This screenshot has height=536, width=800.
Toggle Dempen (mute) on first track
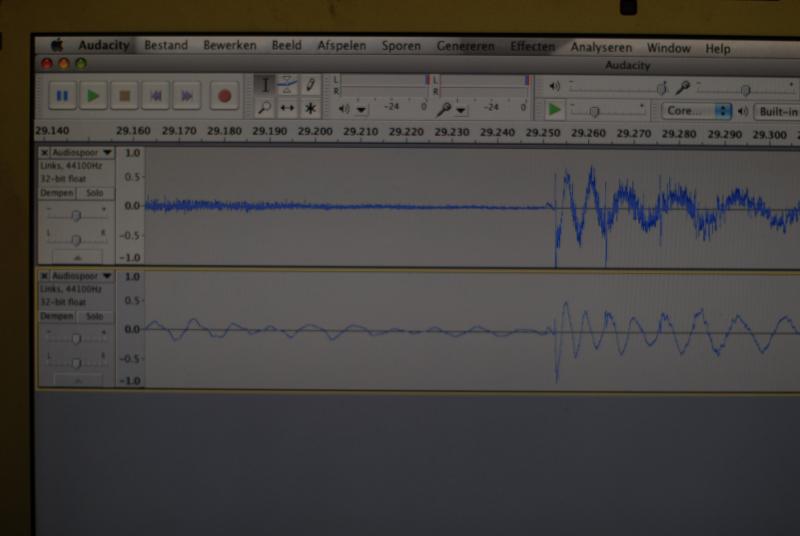click(x=57, y=193)
